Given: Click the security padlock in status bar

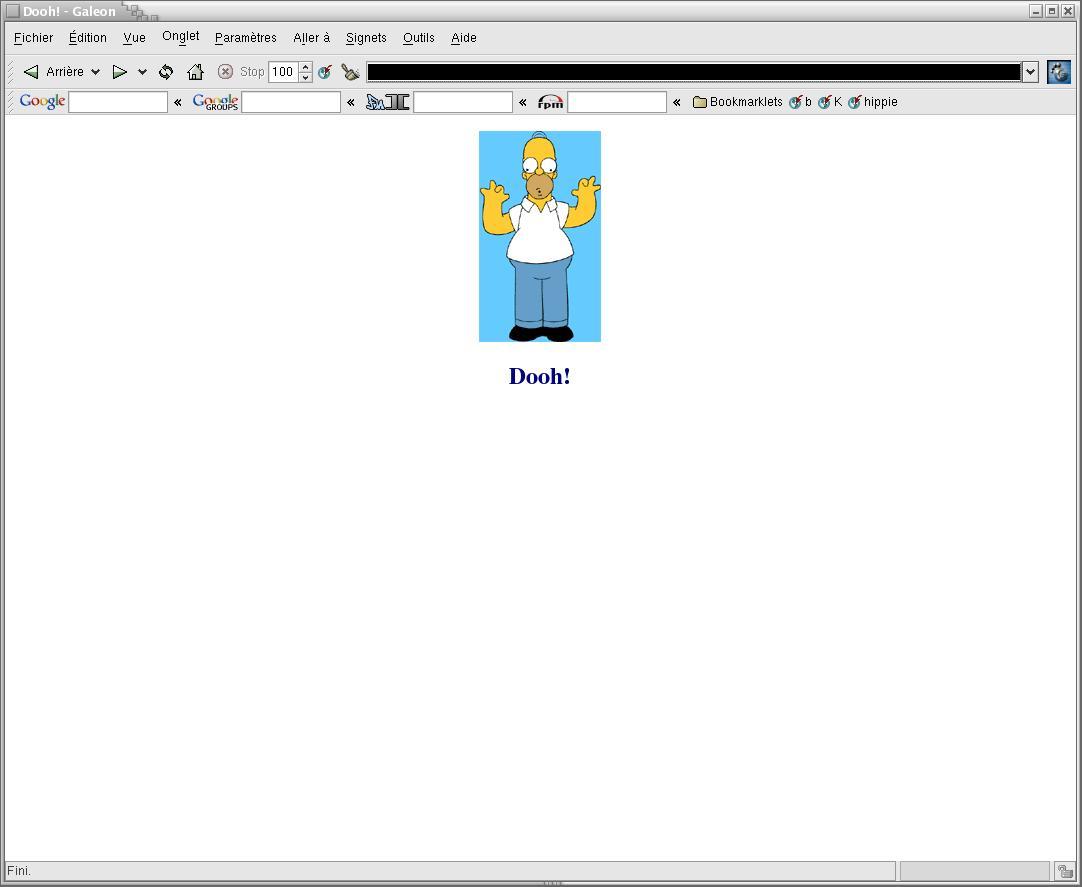Looking at the screenshot, I should (1065, 872).
